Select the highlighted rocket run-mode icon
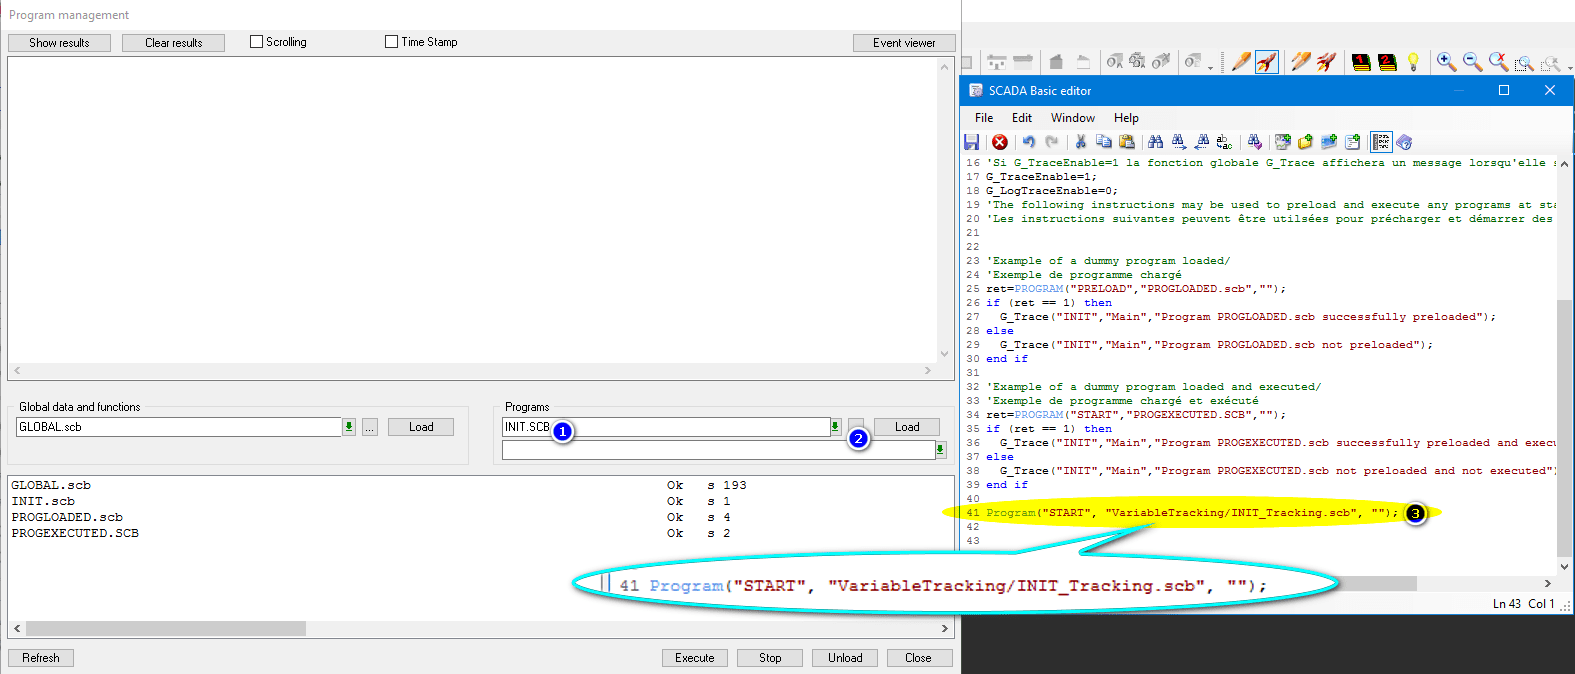This screenshot has height=674, width=1575. click(x=1267, y=62)
